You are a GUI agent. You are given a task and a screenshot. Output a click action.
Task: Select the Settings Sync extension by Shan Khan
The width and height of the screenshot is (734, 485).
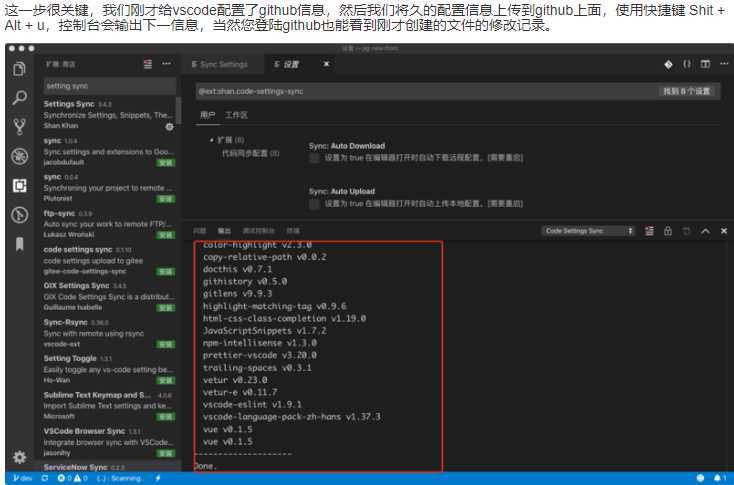(108, 115)
